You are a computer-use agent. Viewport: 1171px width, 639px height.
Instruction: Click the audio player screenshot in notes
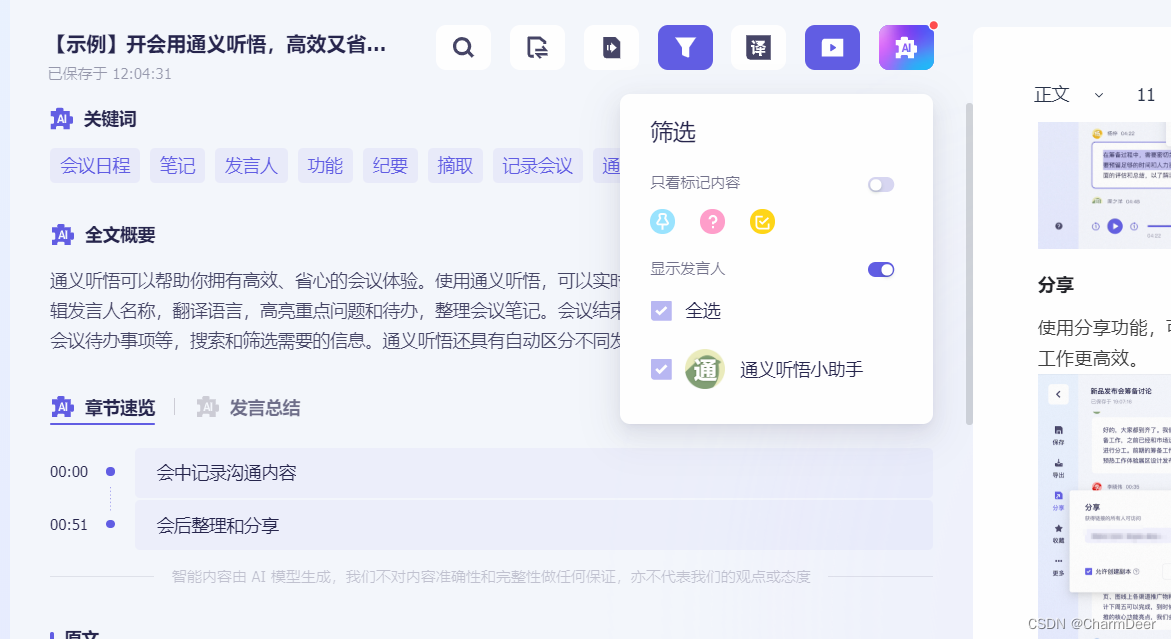[1105, 185]
